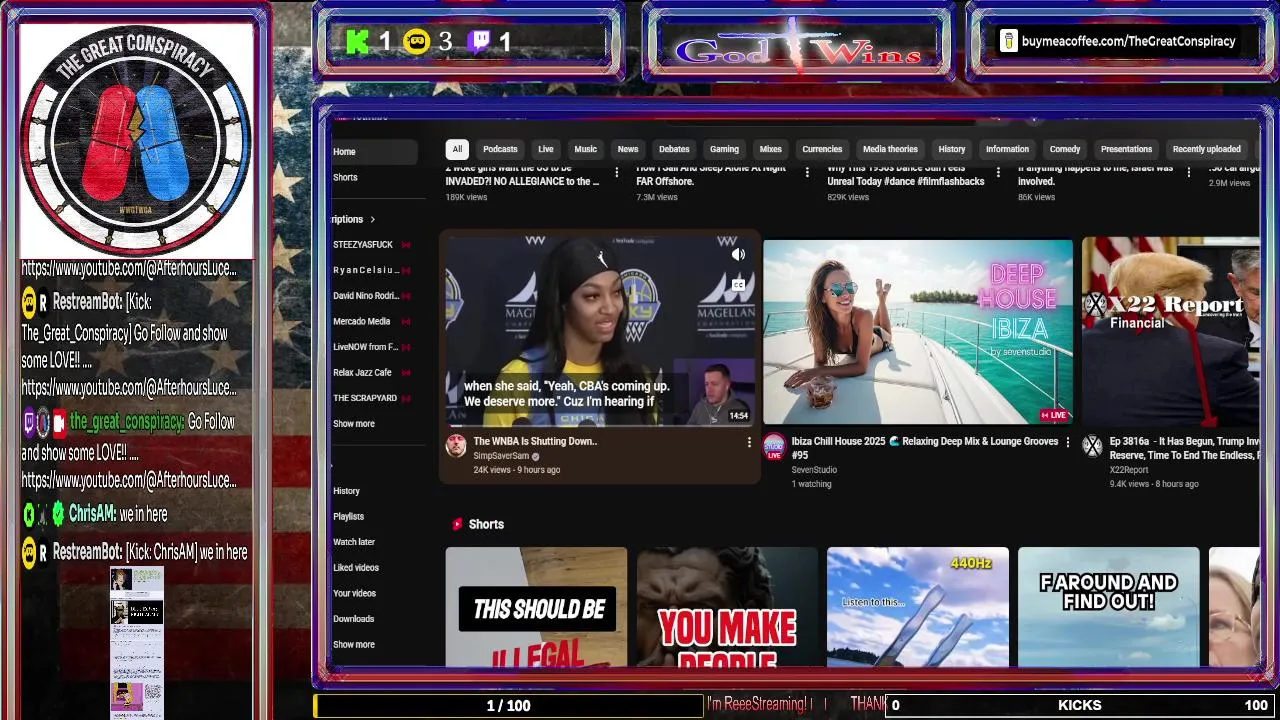Click the verified badge next to SimpSaverSam
Viewport: 1280px width, 720px height.
tap(536, 456)
